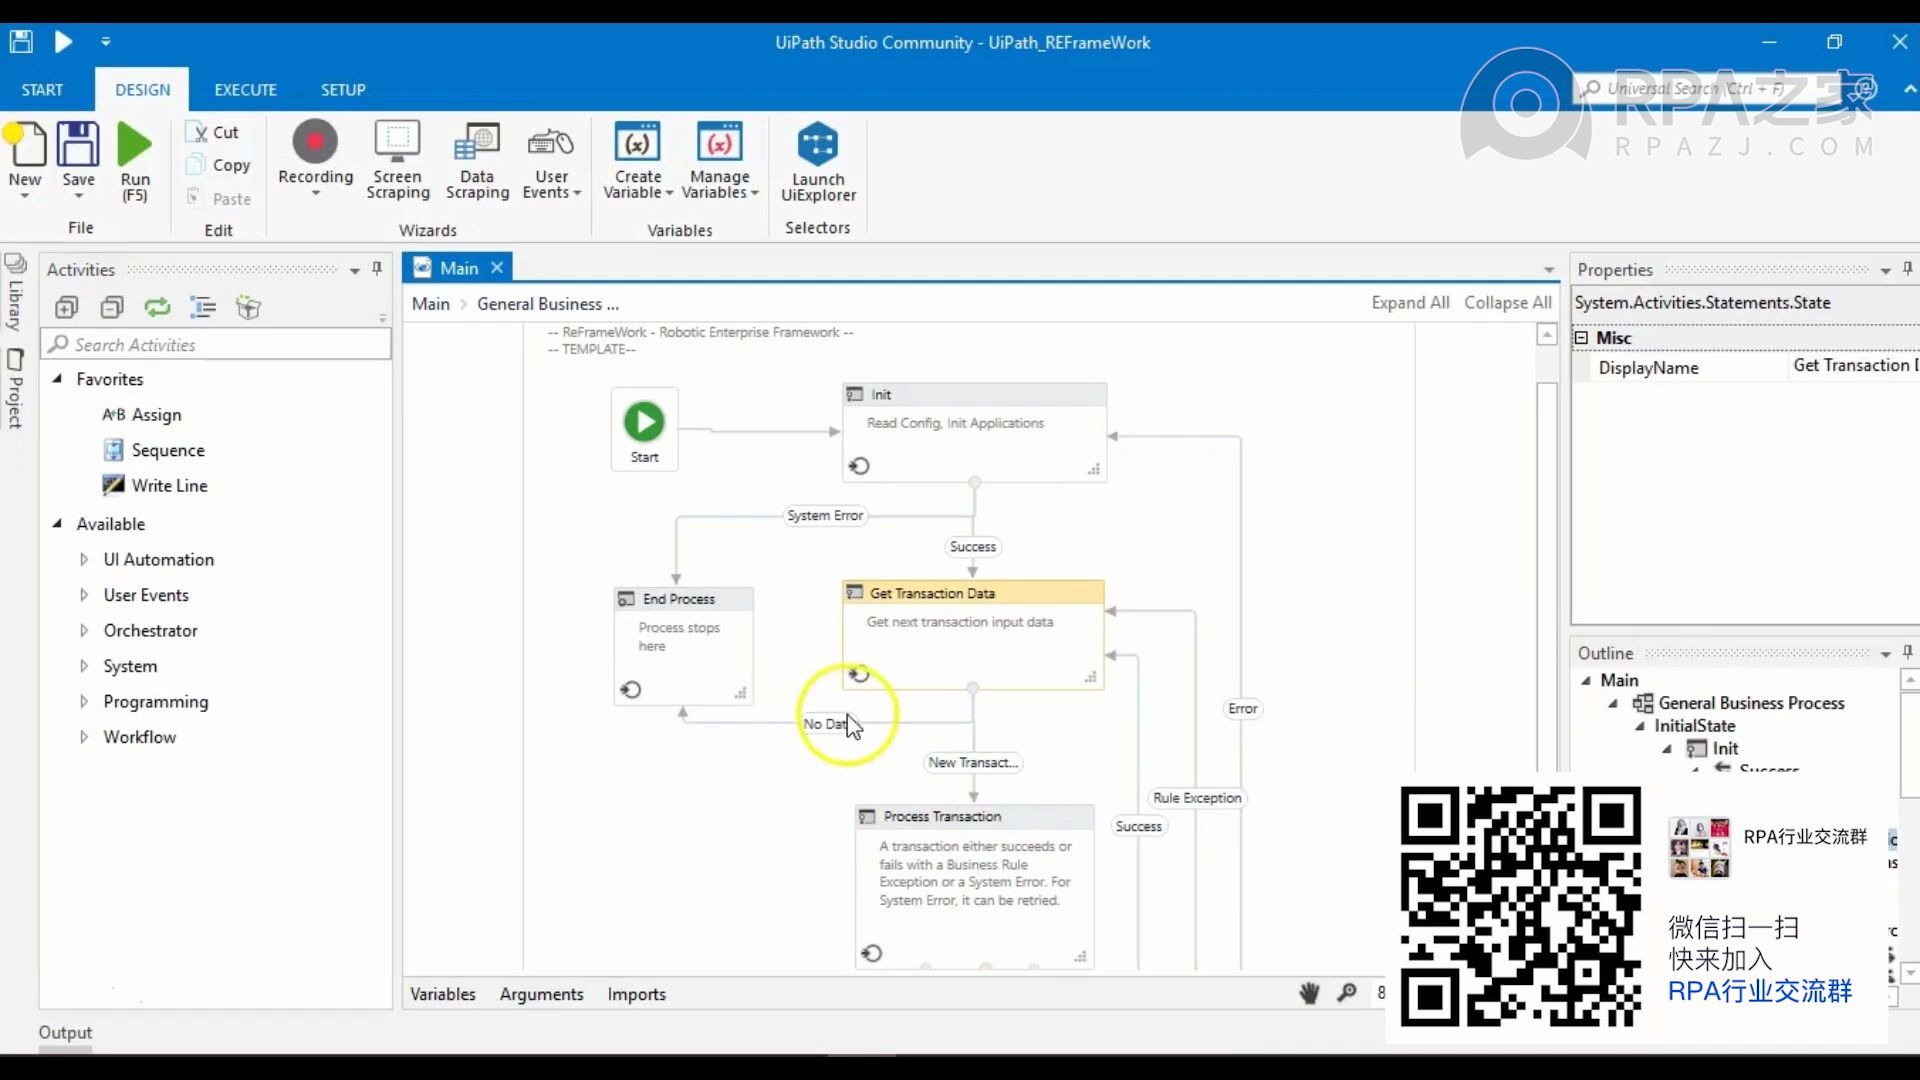1920x1080 pixels.
Task: Click the Expand All button
Action: click(x=1410, y=302)
